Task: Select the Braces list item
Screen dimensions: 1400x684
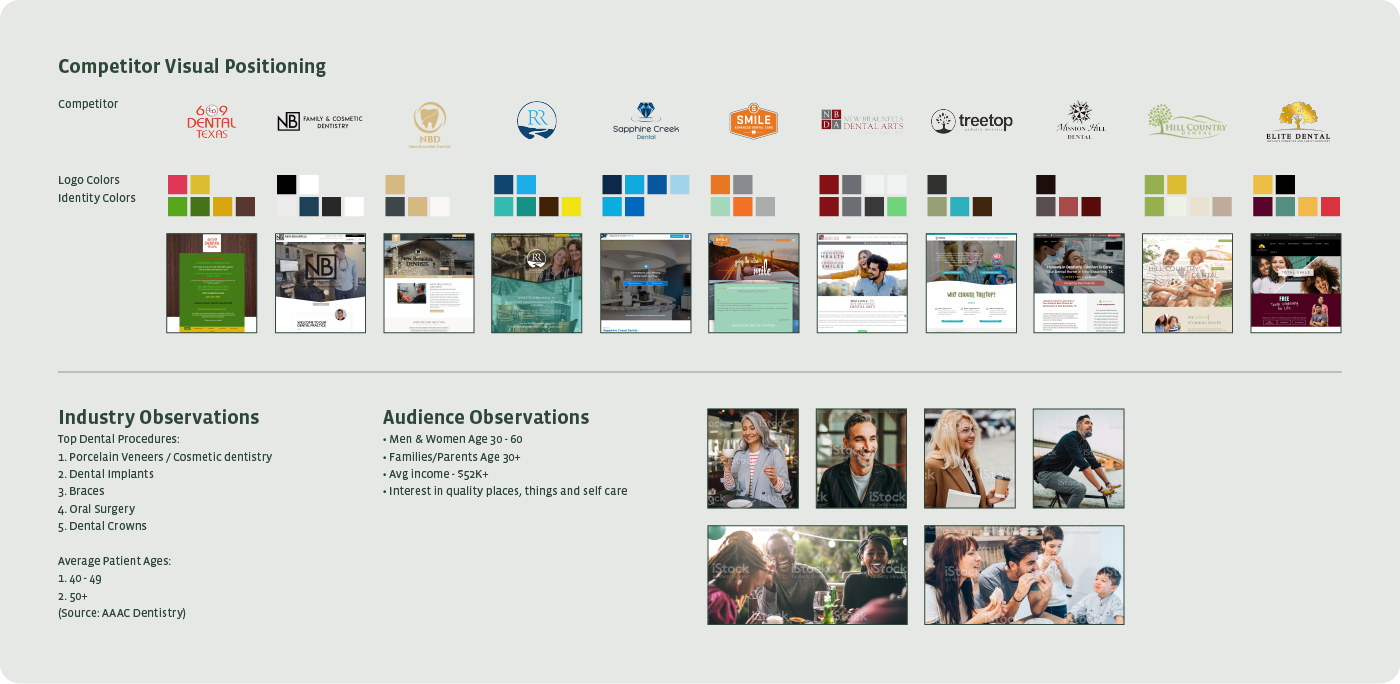Action: tap(81, 491)
